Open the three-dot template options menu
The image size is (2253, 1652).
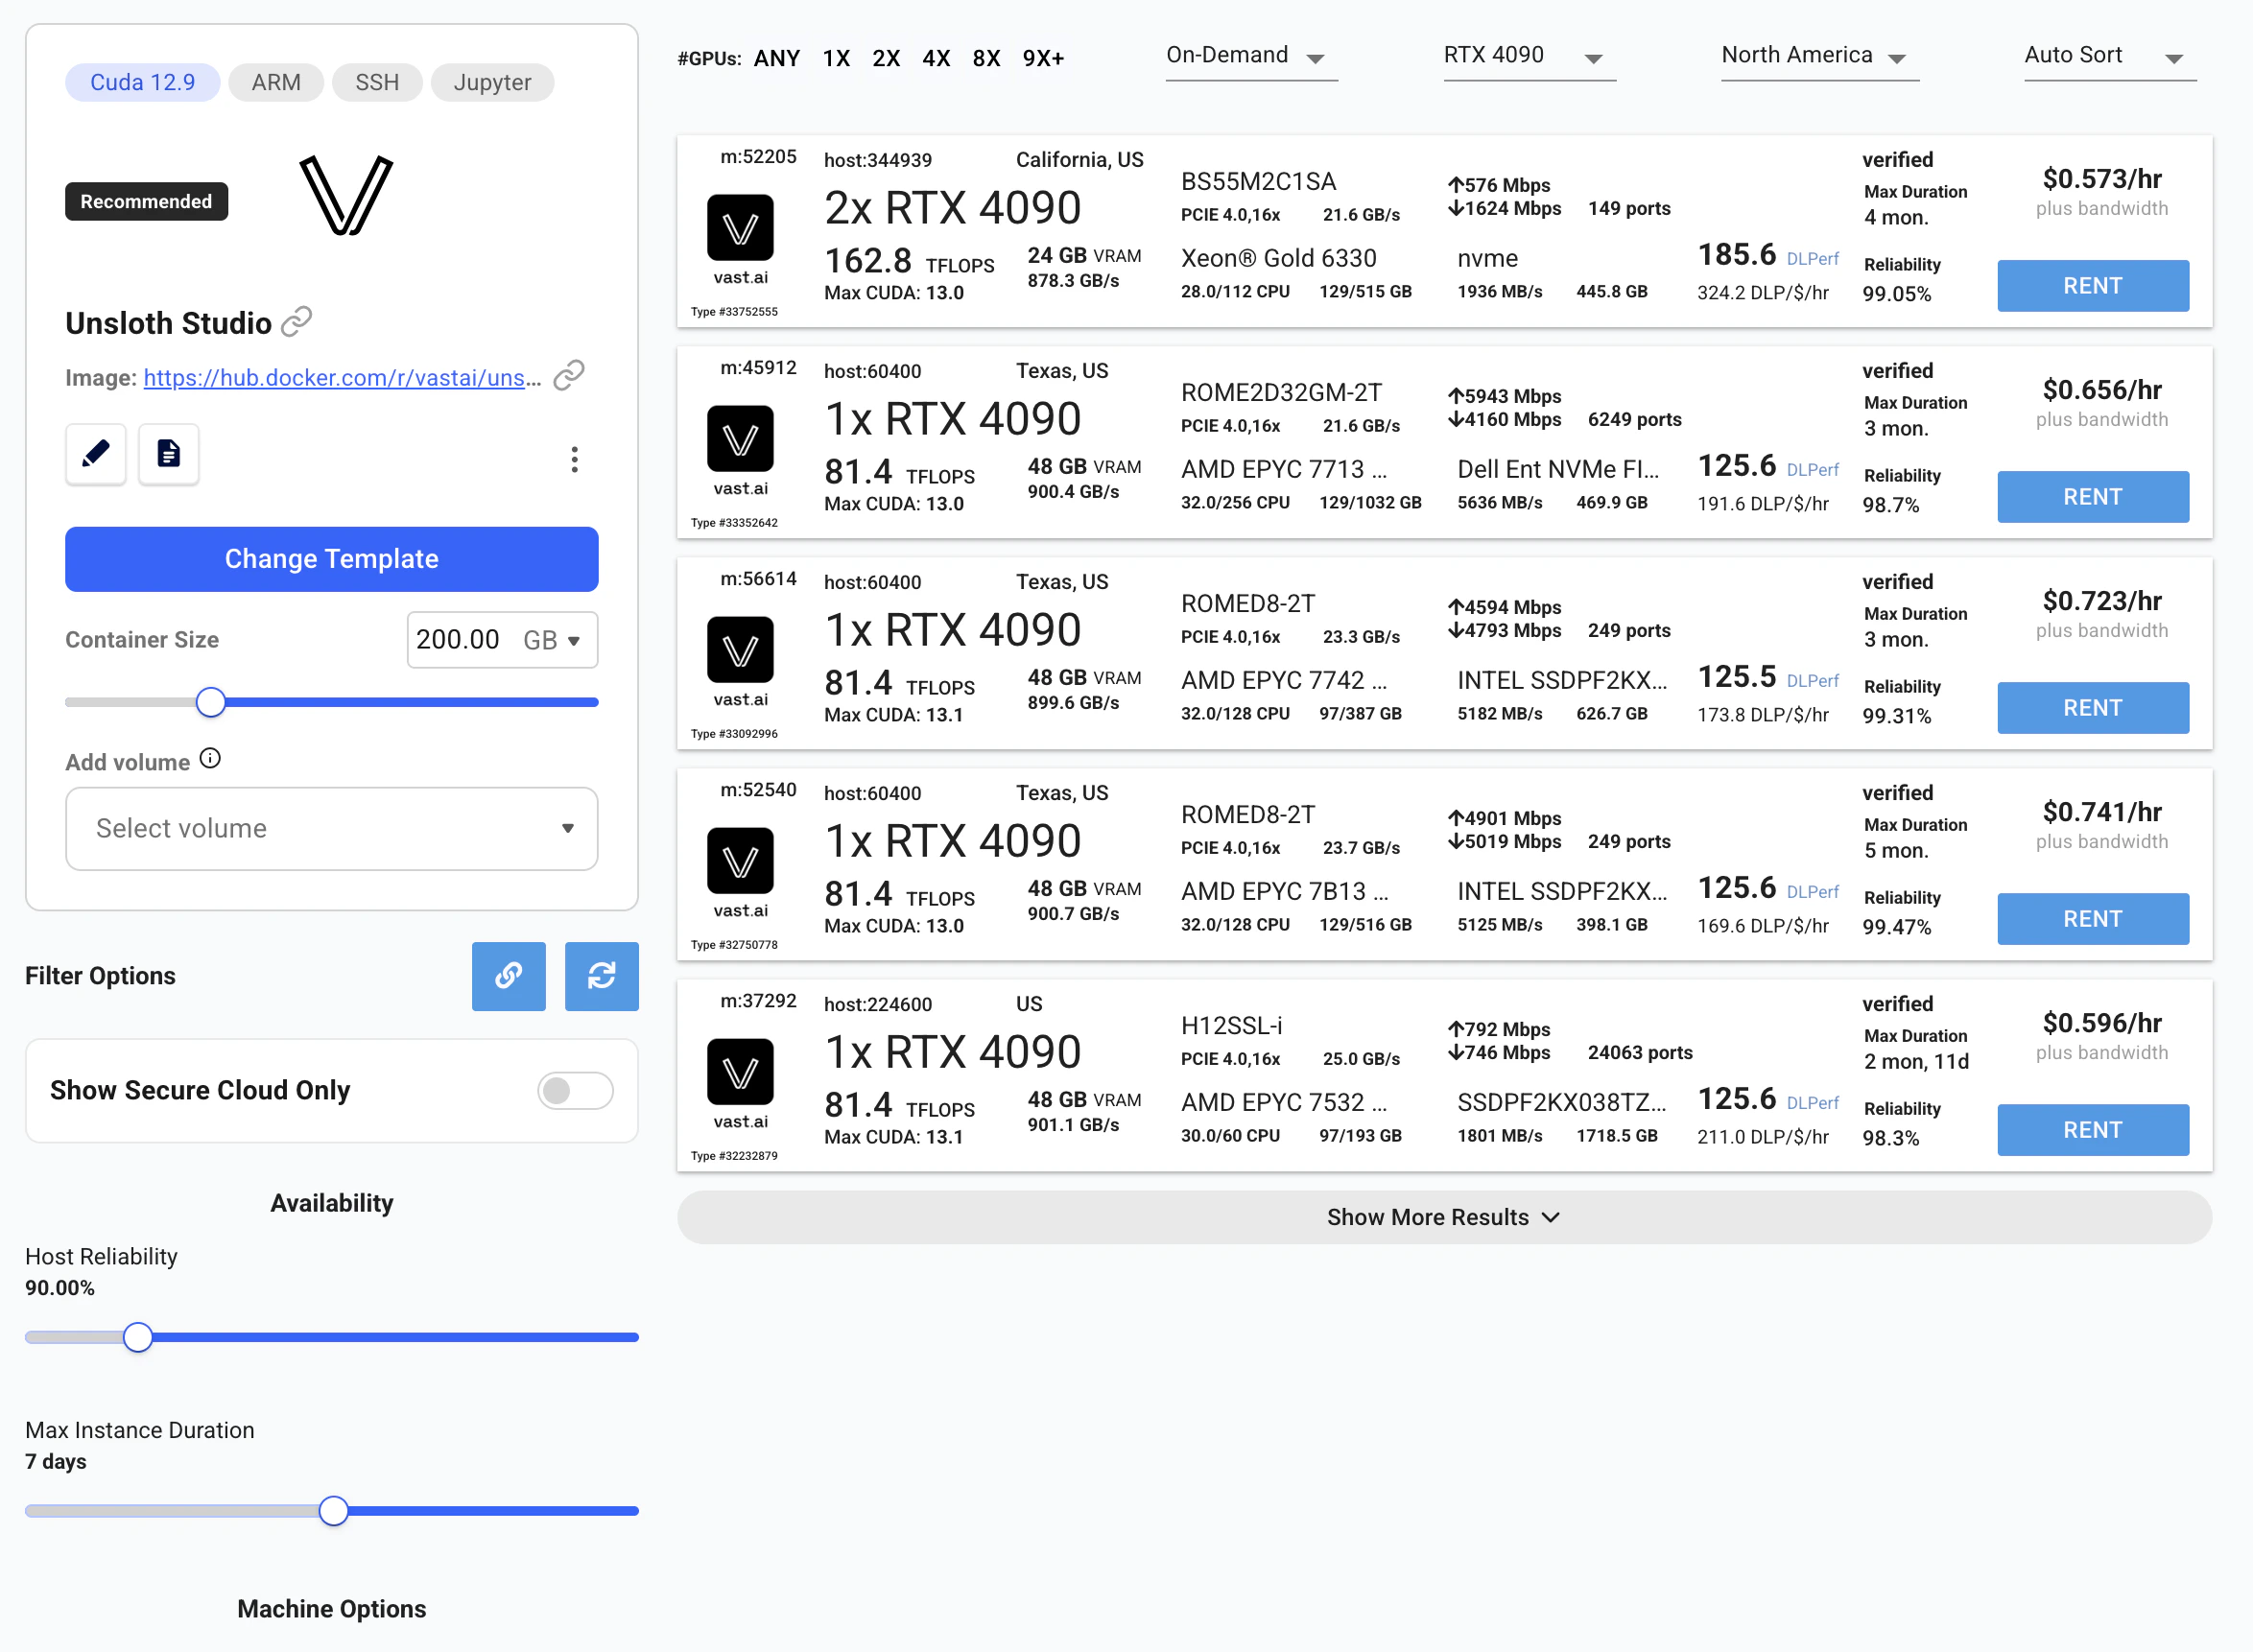tap(574, 459)
